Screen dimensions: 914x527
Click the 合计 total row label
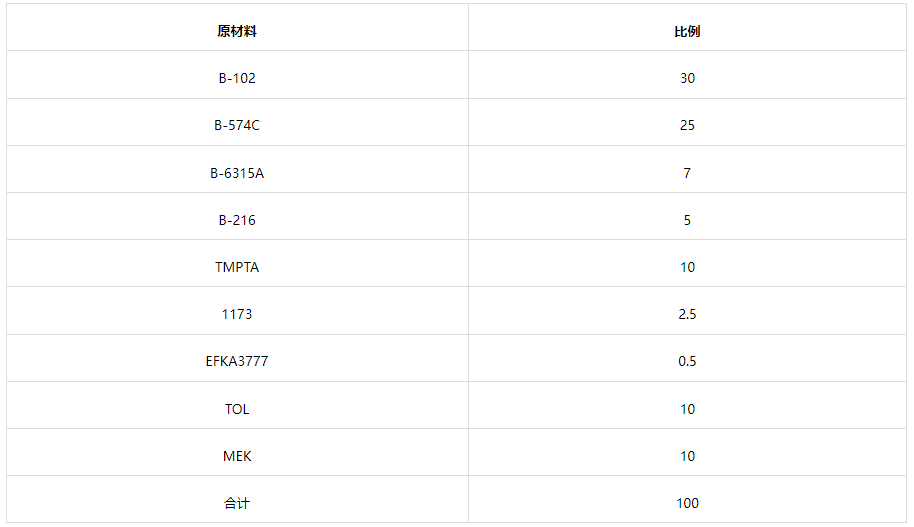pos(237,503)
